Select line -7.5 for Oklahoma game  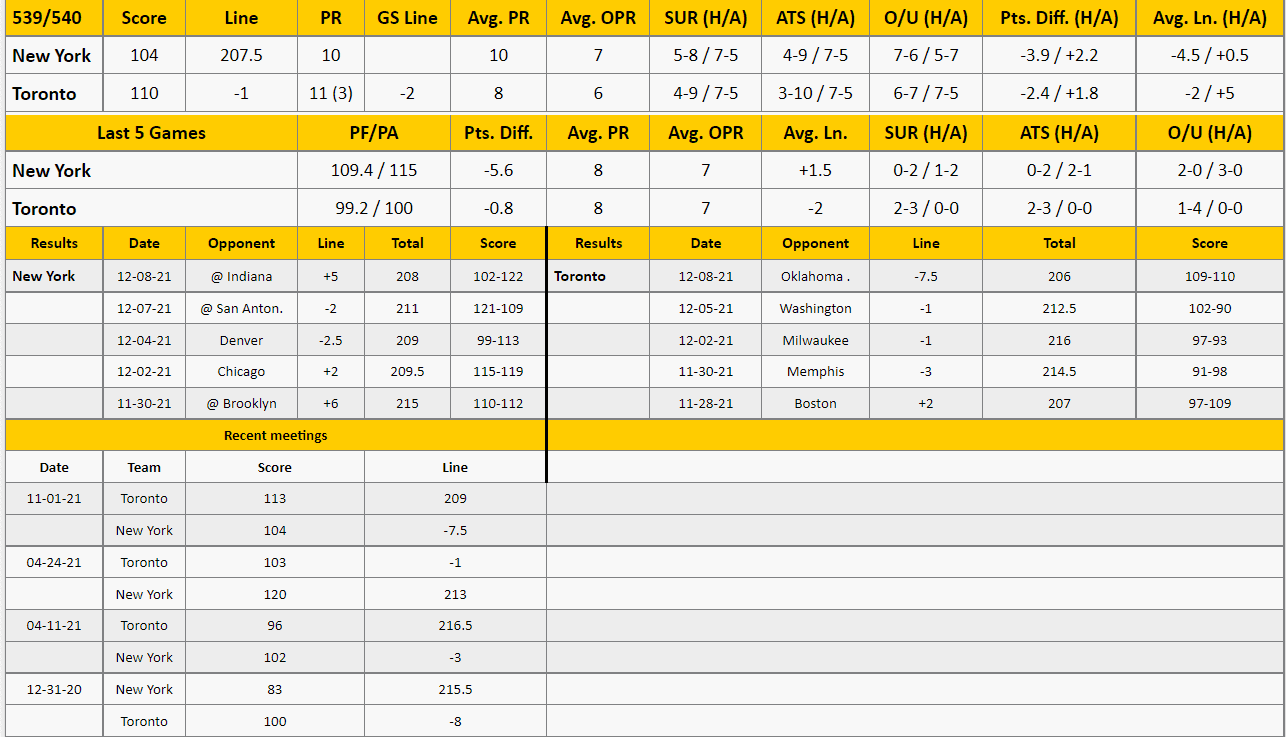(926, 277)
